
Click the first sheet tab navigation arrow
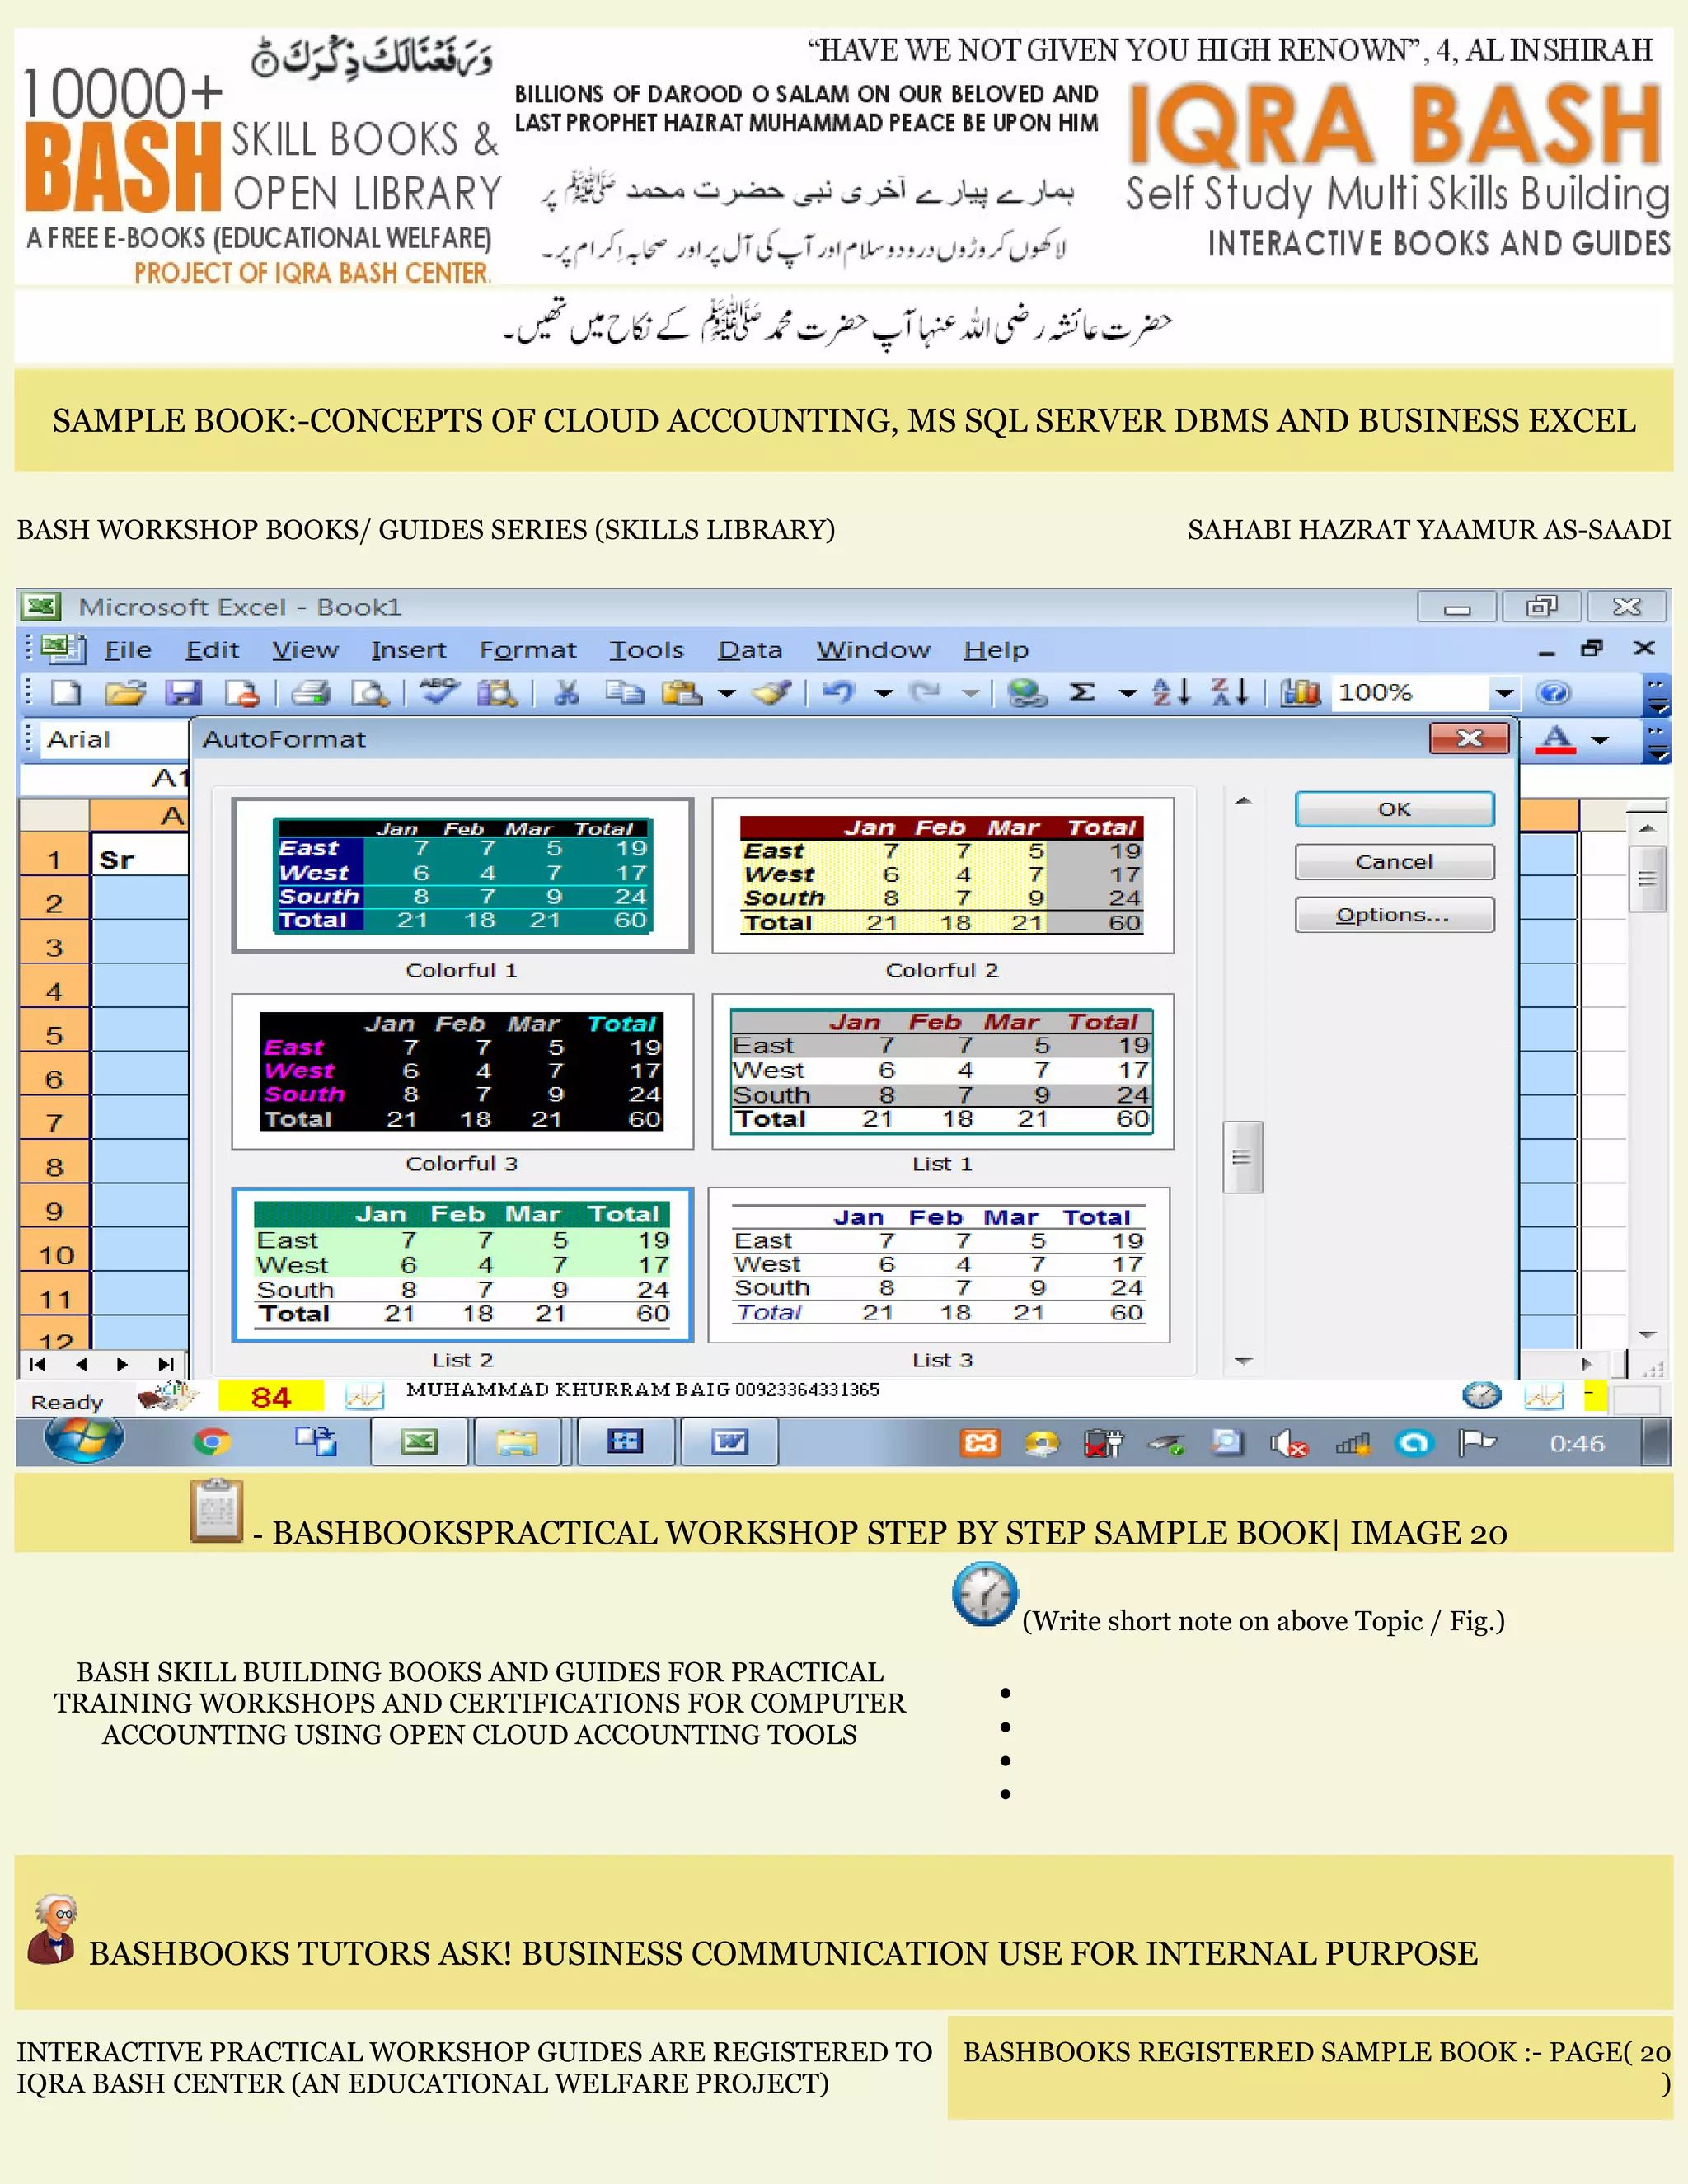[x=38, y=1364]
